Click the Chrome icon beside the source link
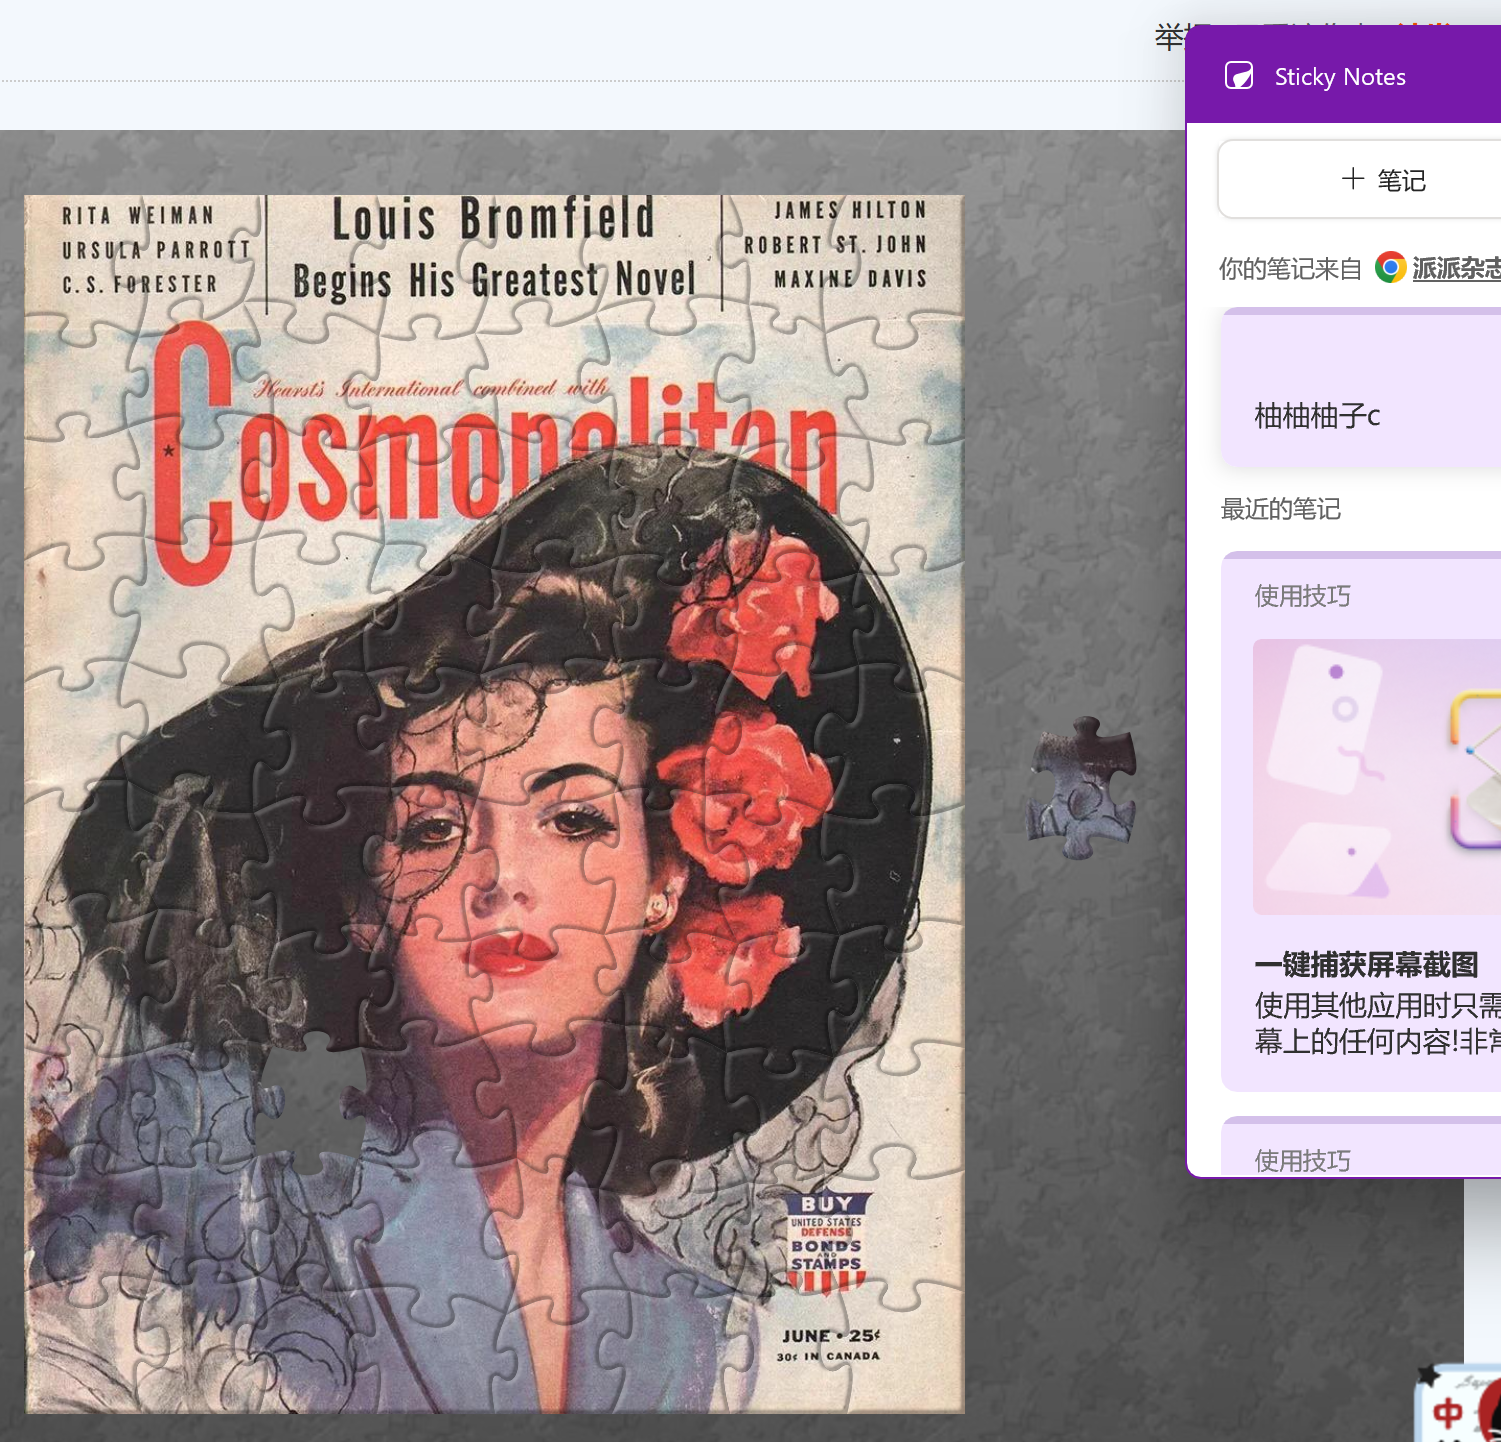Screen dimensions: 1501x1442 (x=1390, y=268)
